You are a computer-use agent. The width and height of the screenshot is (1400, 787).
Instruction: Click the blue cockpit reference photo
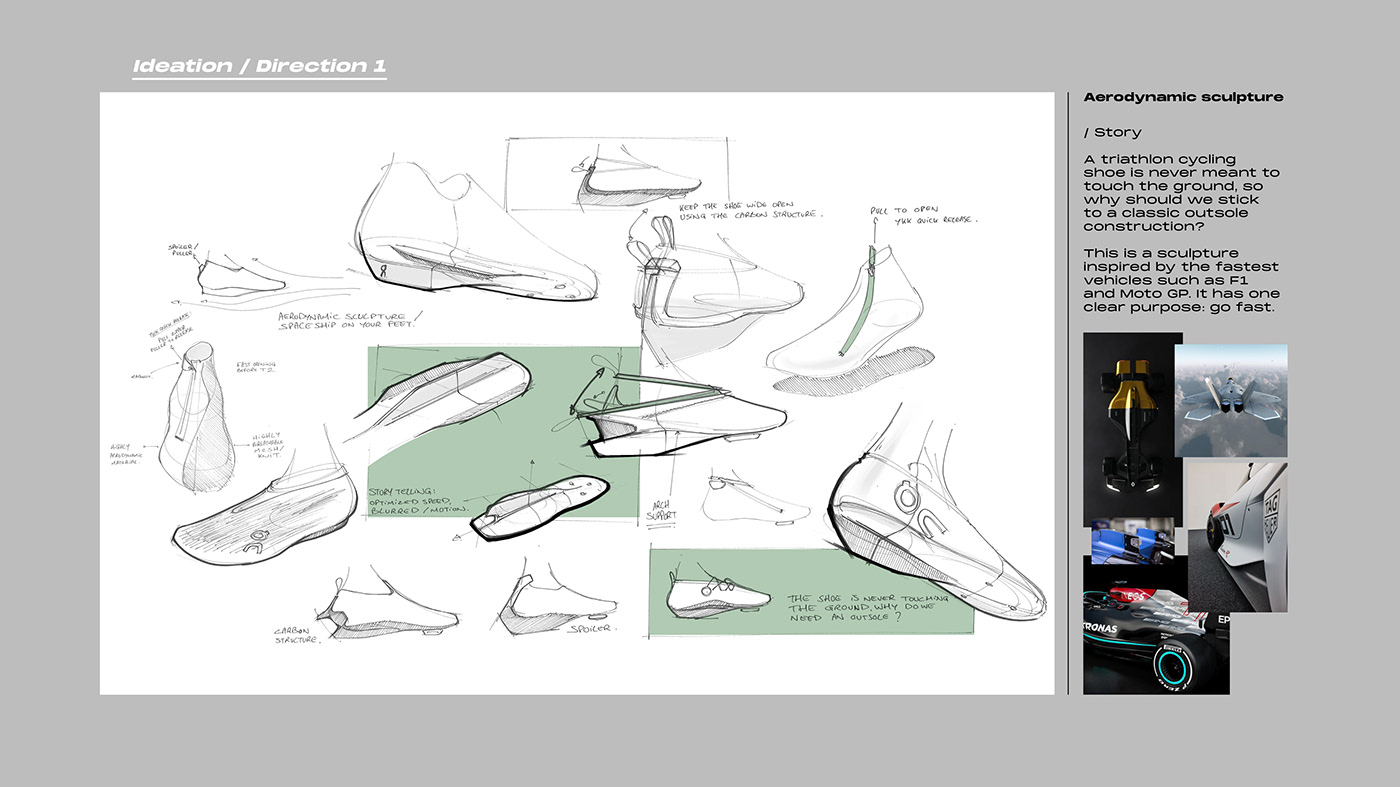pos(1135,548)
